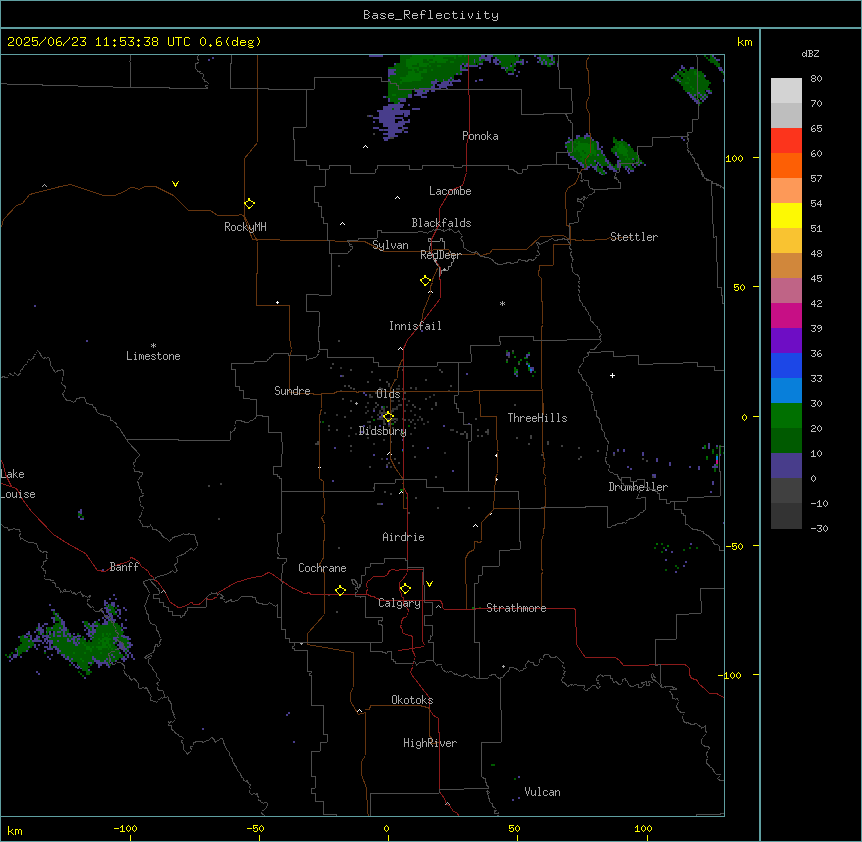Click the yellow diamond marker between Olds and Didsbury

pos(388,417)
